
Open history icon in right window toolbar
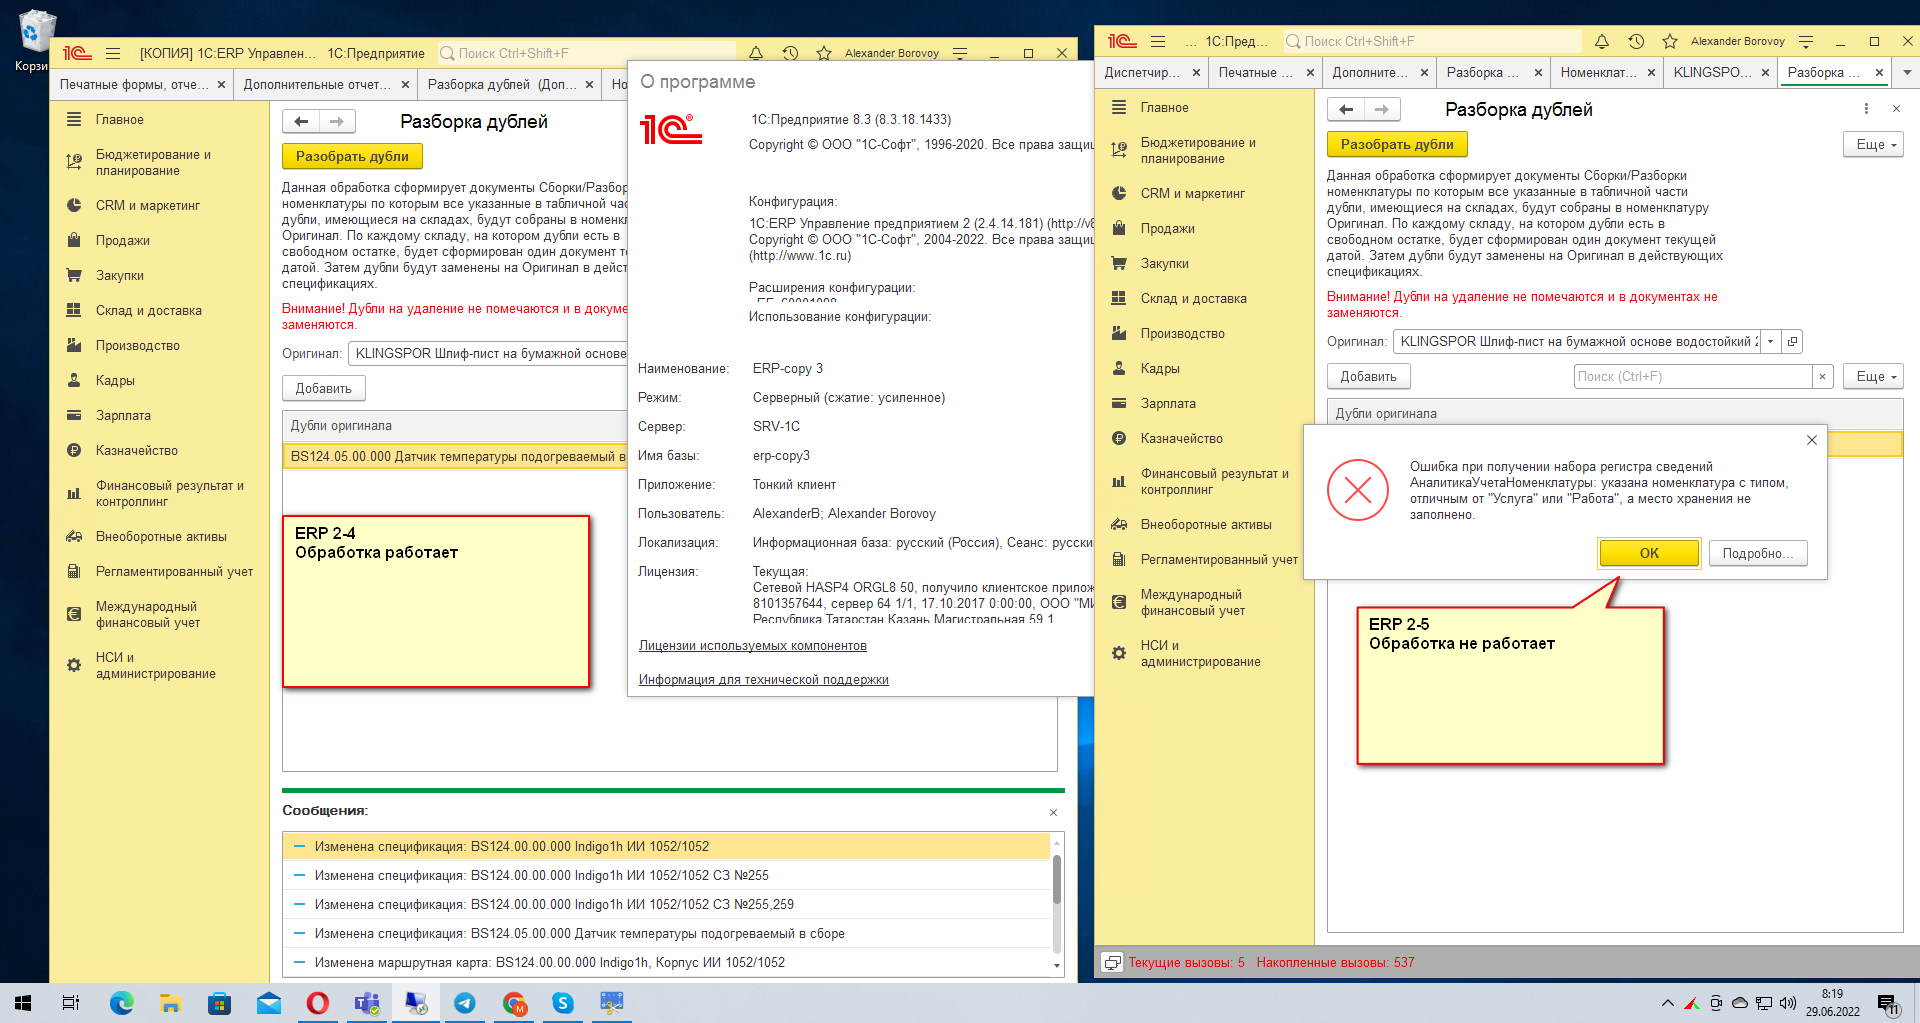point(1636,41)
